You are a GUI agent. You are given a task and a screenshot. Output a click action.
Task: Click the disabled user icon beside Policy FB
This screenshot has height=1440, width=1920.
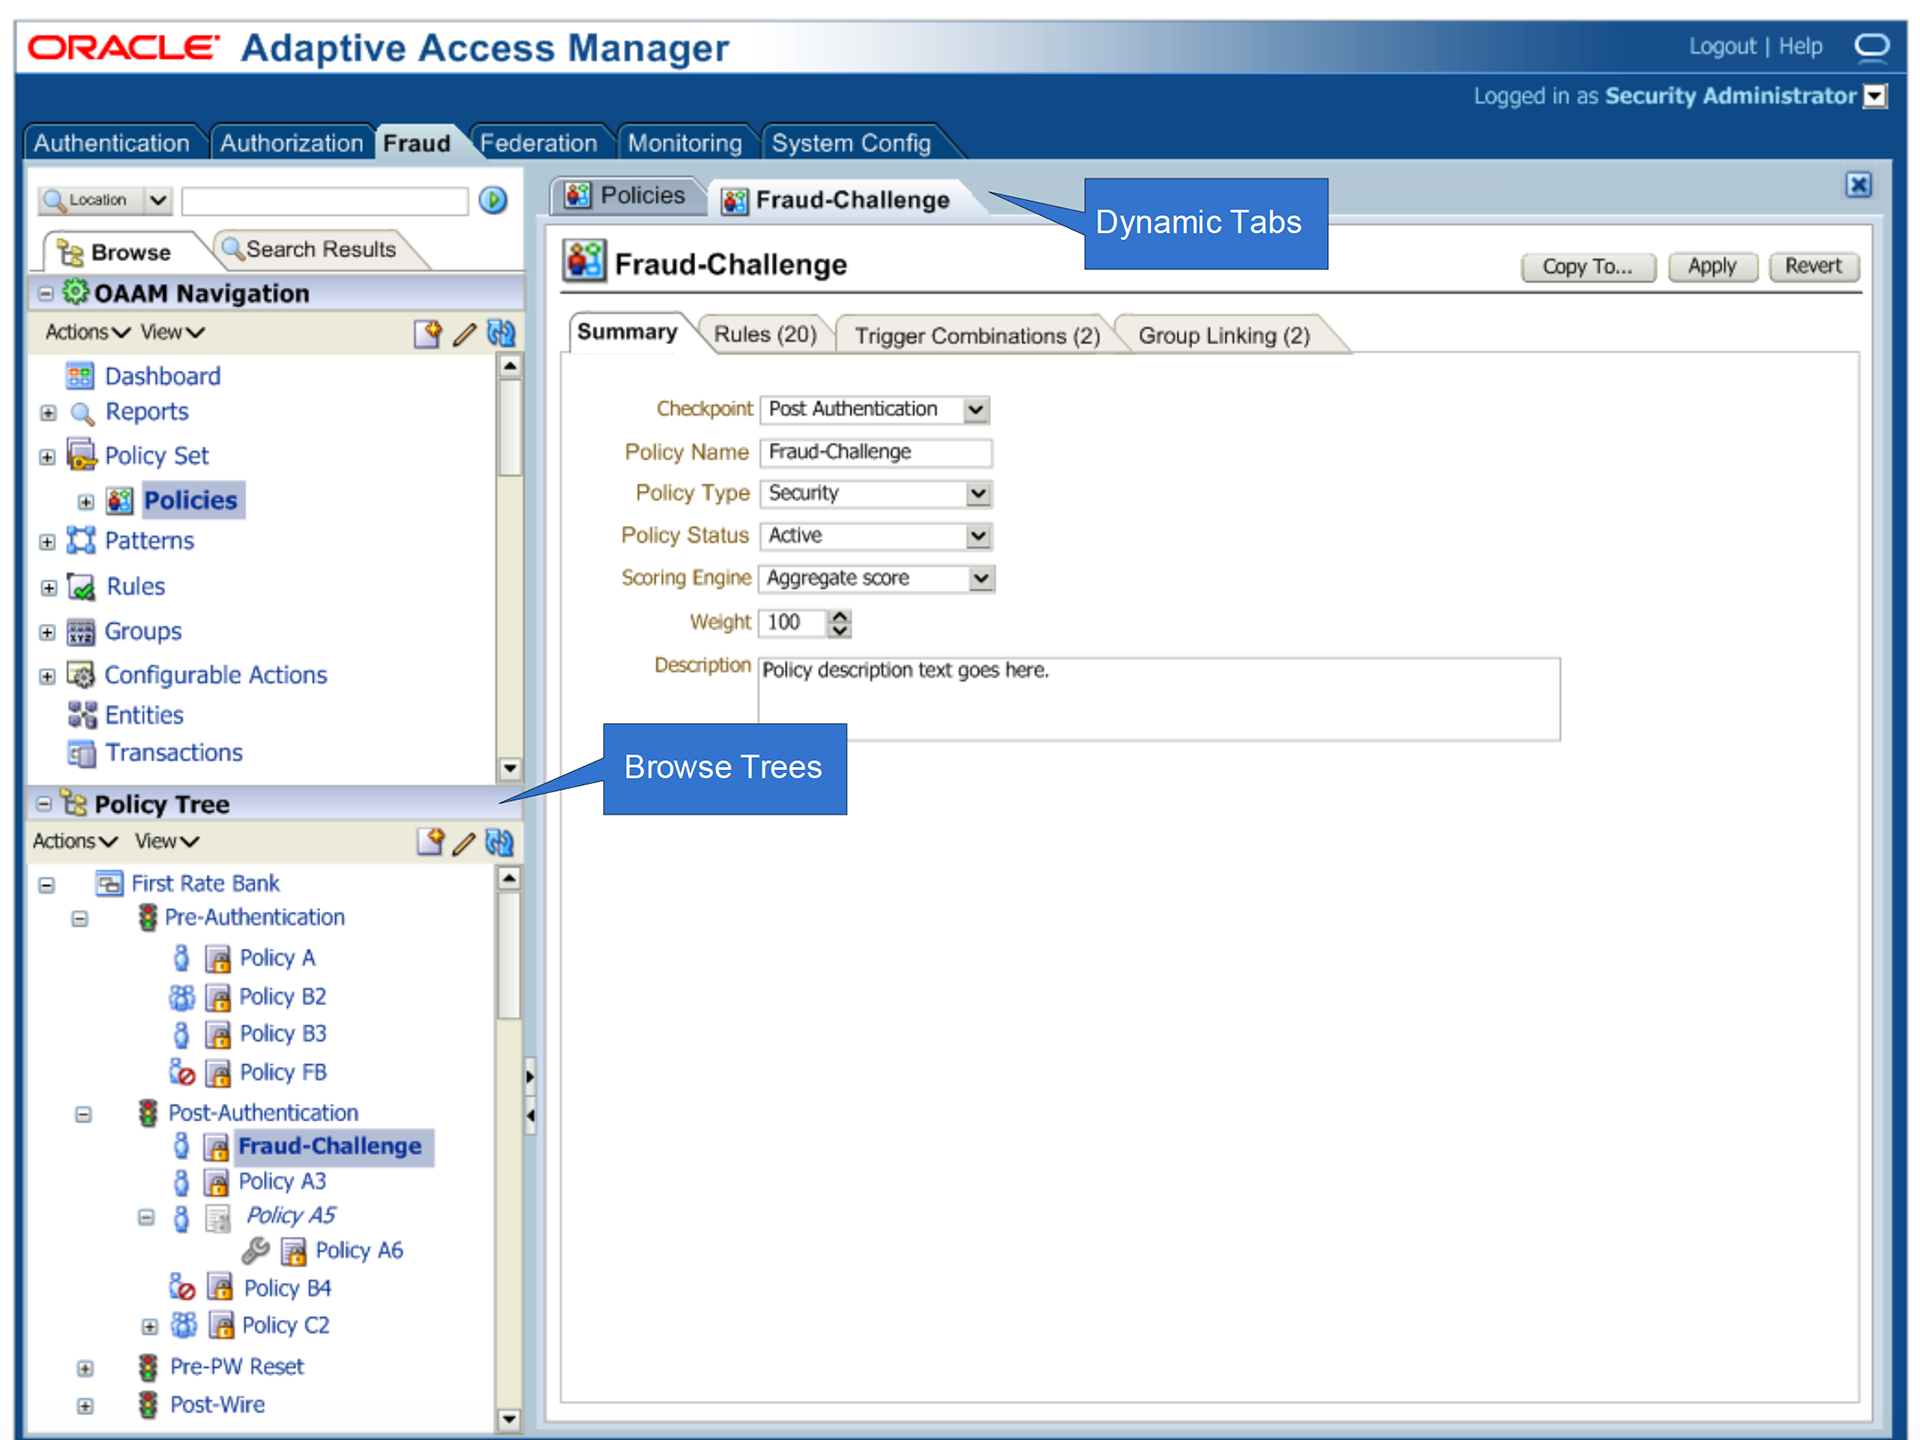point(182,1072)
